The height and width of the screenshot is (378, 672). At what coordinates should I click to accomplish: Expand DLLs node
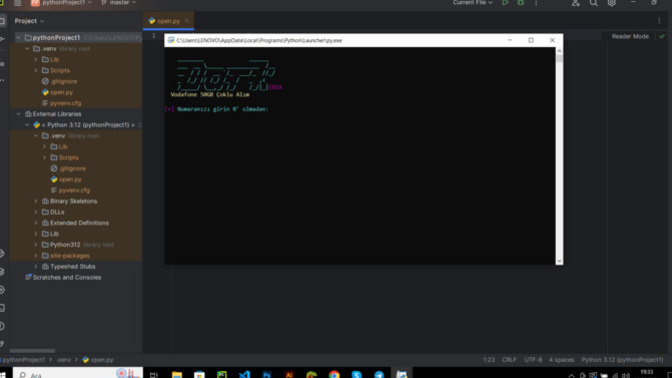(x=36, y=212)
